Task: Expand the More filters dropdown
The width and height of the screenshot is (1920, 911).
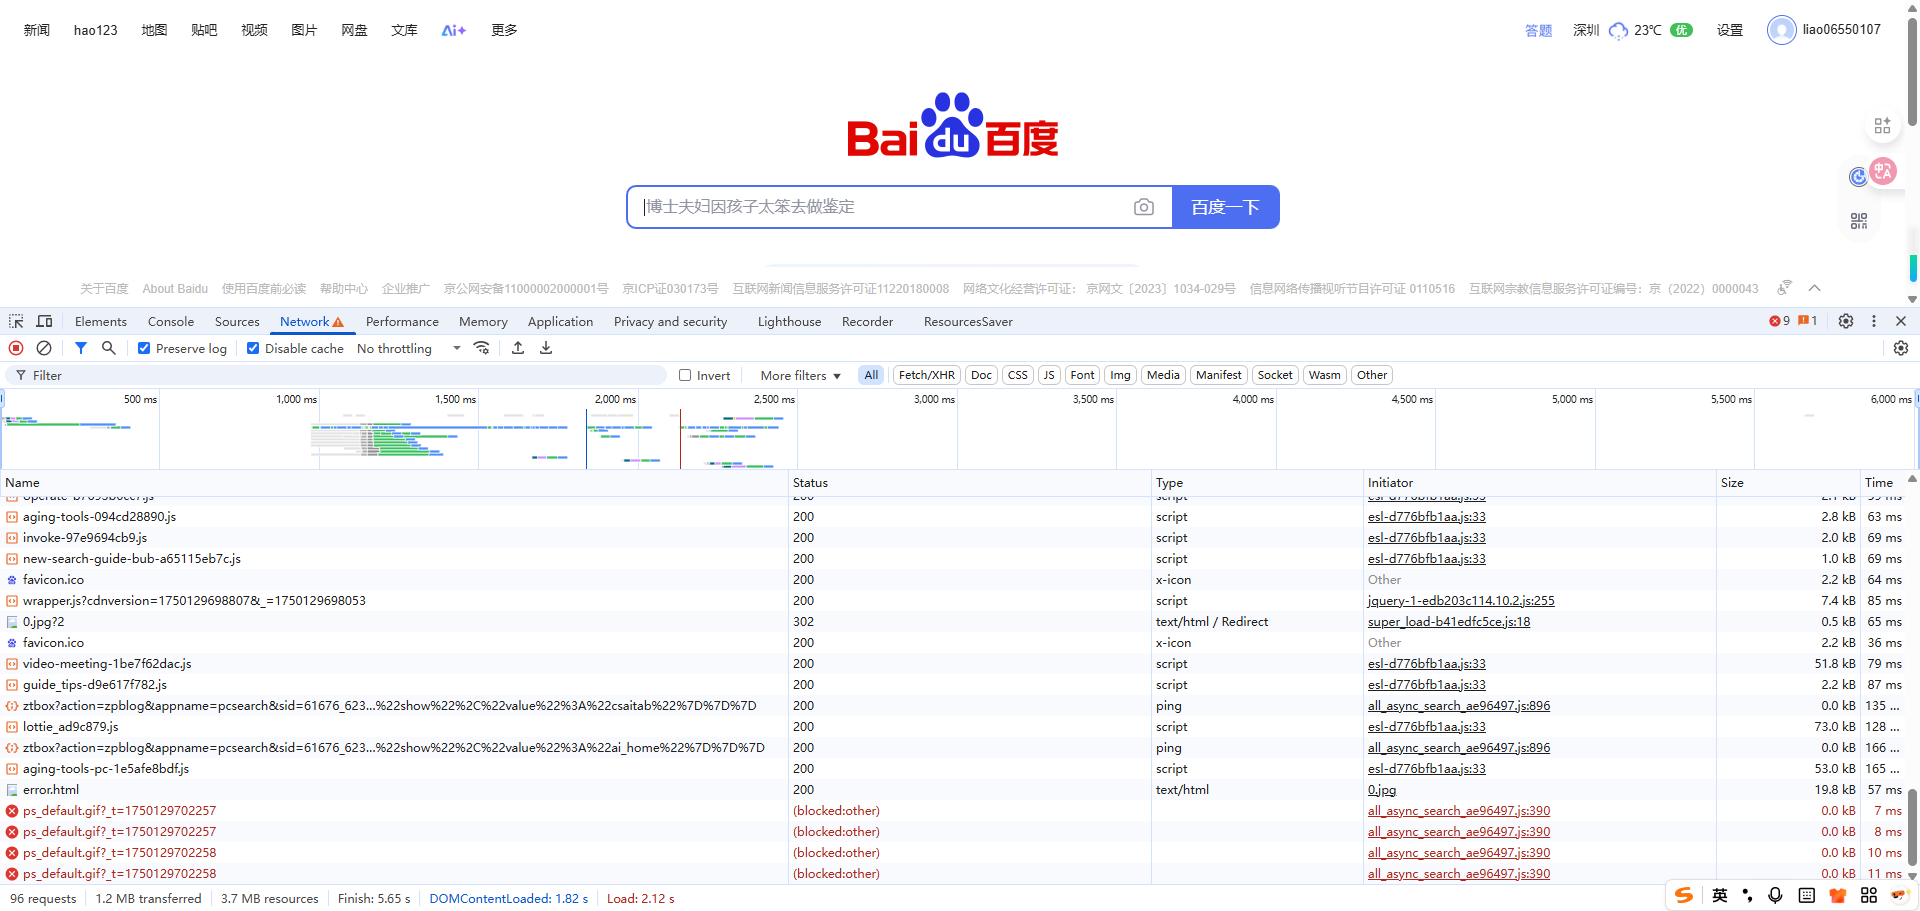Action: [x=800, y=375]
